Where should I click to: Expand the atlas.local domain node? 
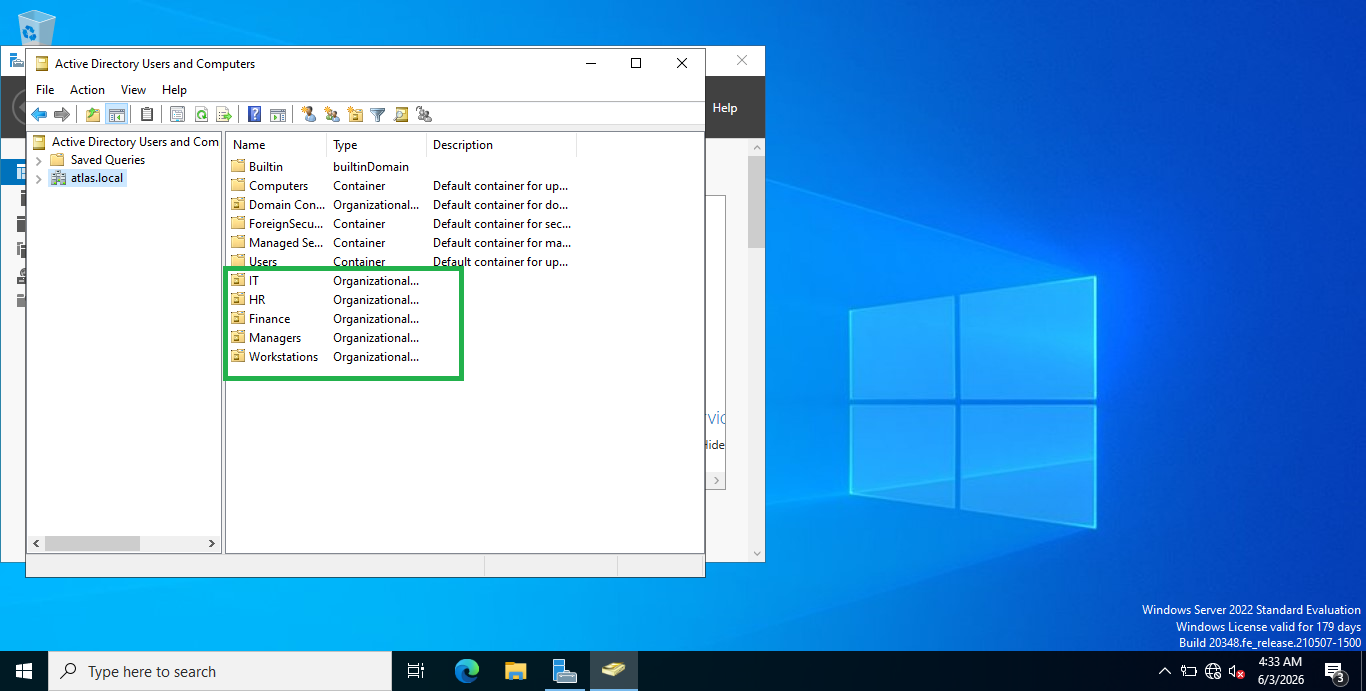38,179
